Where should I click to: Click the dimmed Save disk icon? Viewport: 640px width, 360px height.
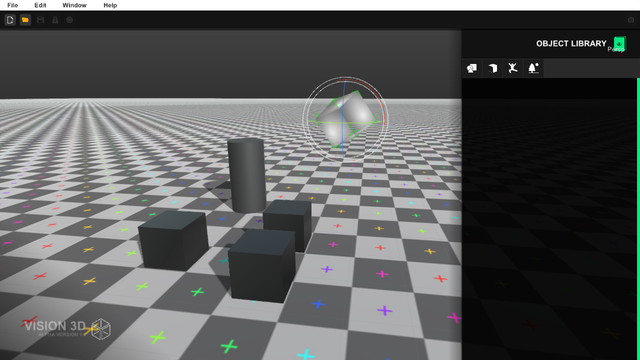[40, 20]
